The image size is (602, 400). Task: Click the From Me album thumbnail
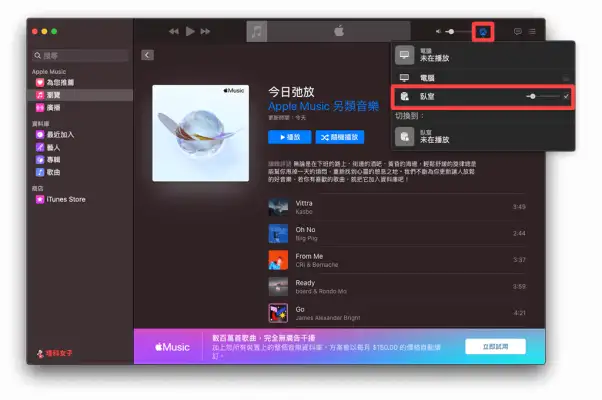click(x=278, y=260)
